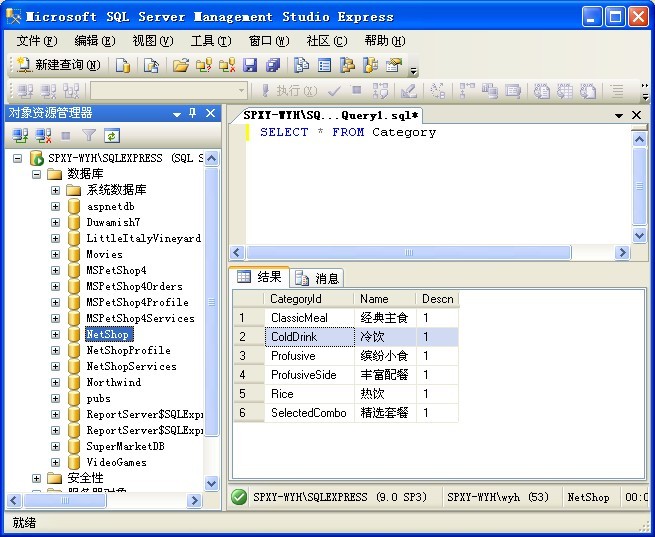Click the Save floppy disk icon

click(250, 65)
